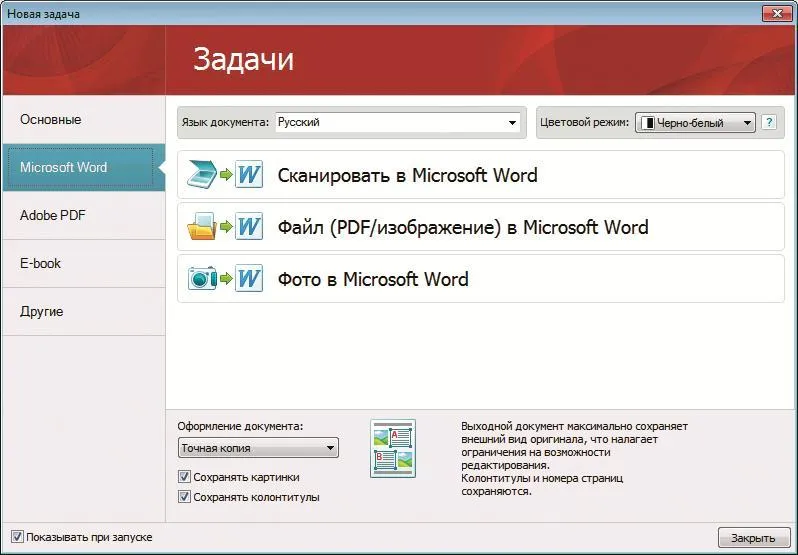Click the Word icon in the Сканировать row
The height and width of the screenshot is (555, 798).
click(249, 174)
